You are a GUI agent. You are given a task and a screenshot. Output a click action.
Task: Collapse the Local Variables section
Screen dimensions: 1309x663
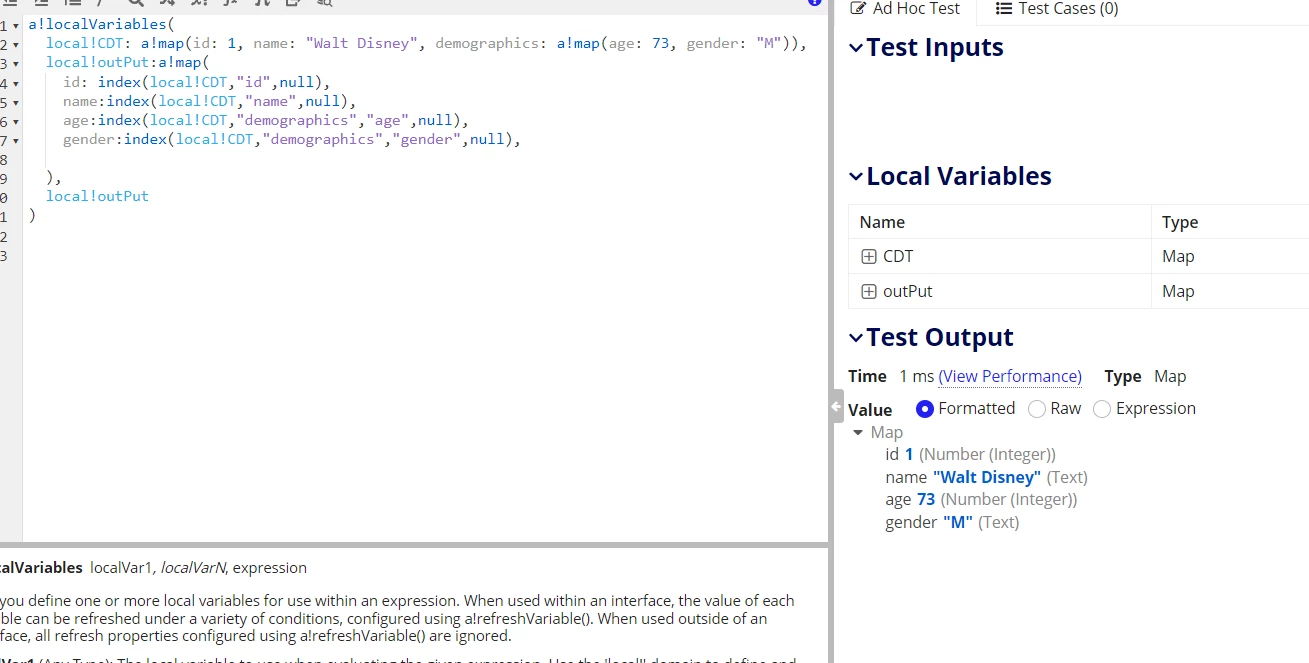pos(855,176)
